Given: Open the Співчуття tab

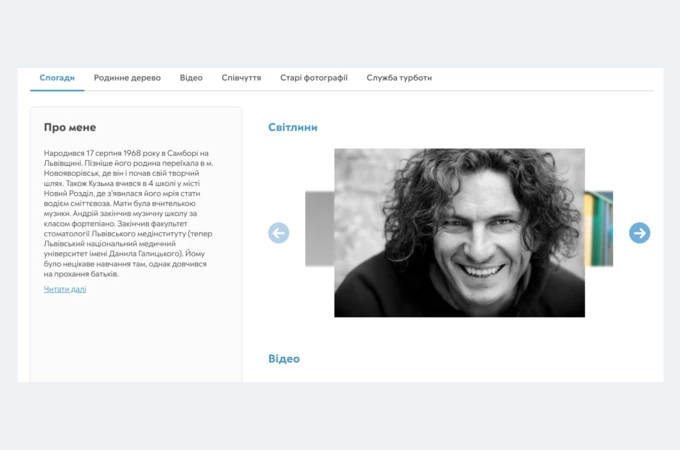Looking at the screenshot, I should [x=241, y=78].
